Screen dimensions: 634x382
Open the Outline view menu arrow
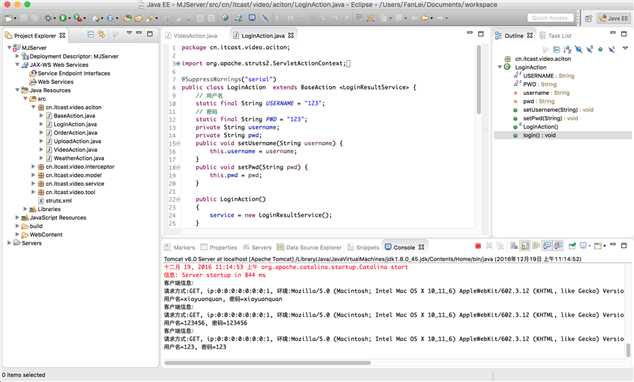[x=626, y=49]
